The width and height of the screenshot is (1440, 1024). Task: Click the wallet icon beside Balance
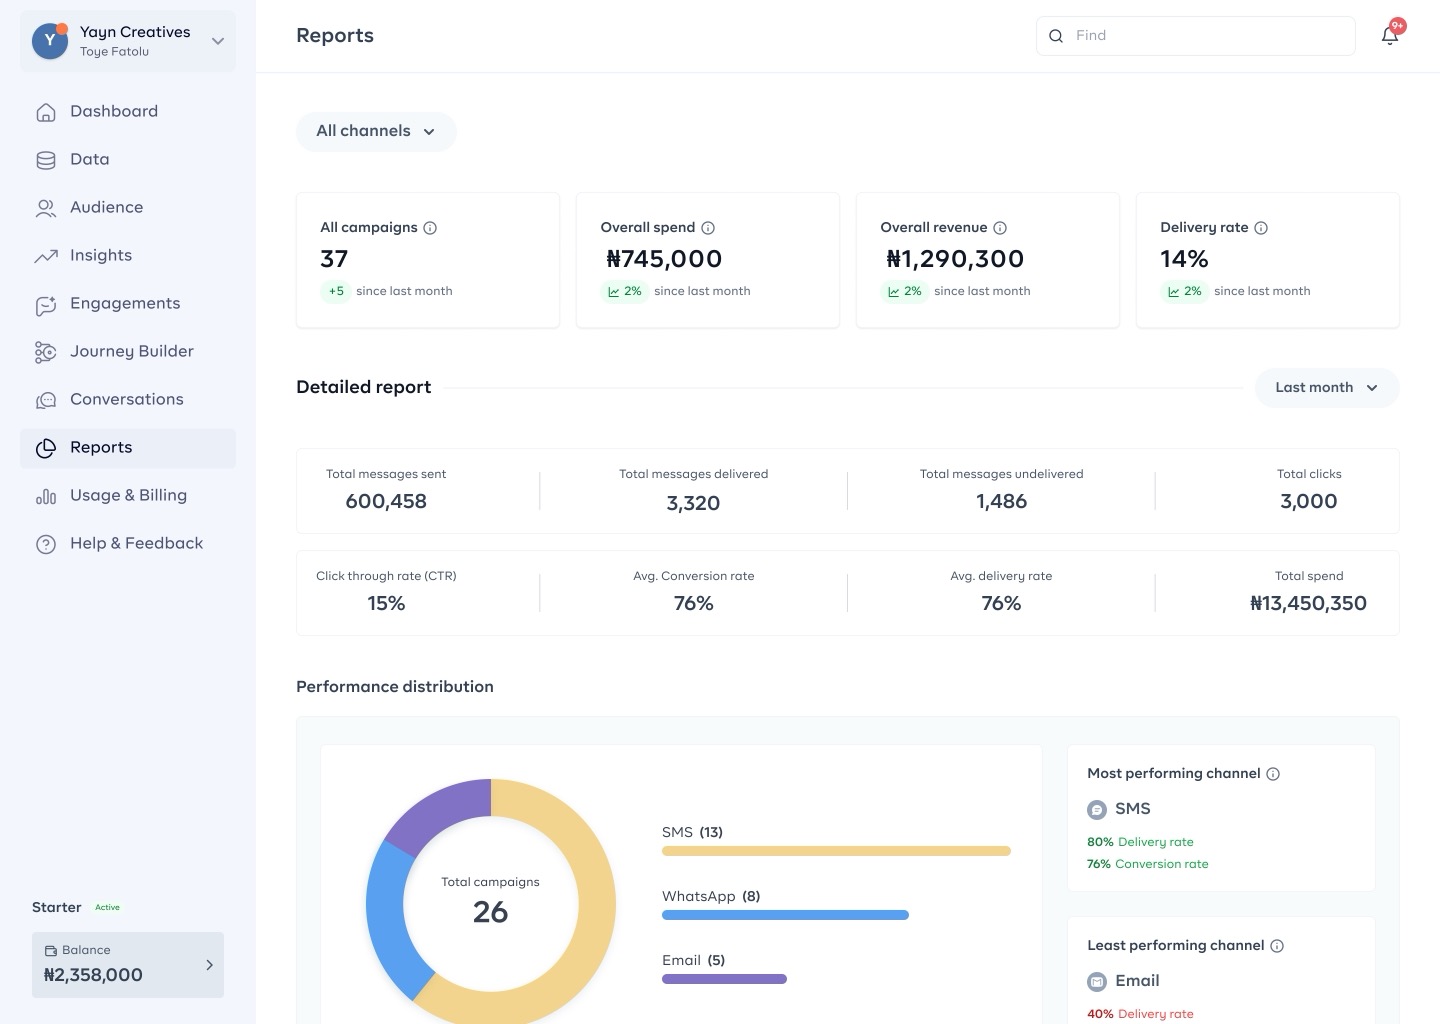point(51,951)
